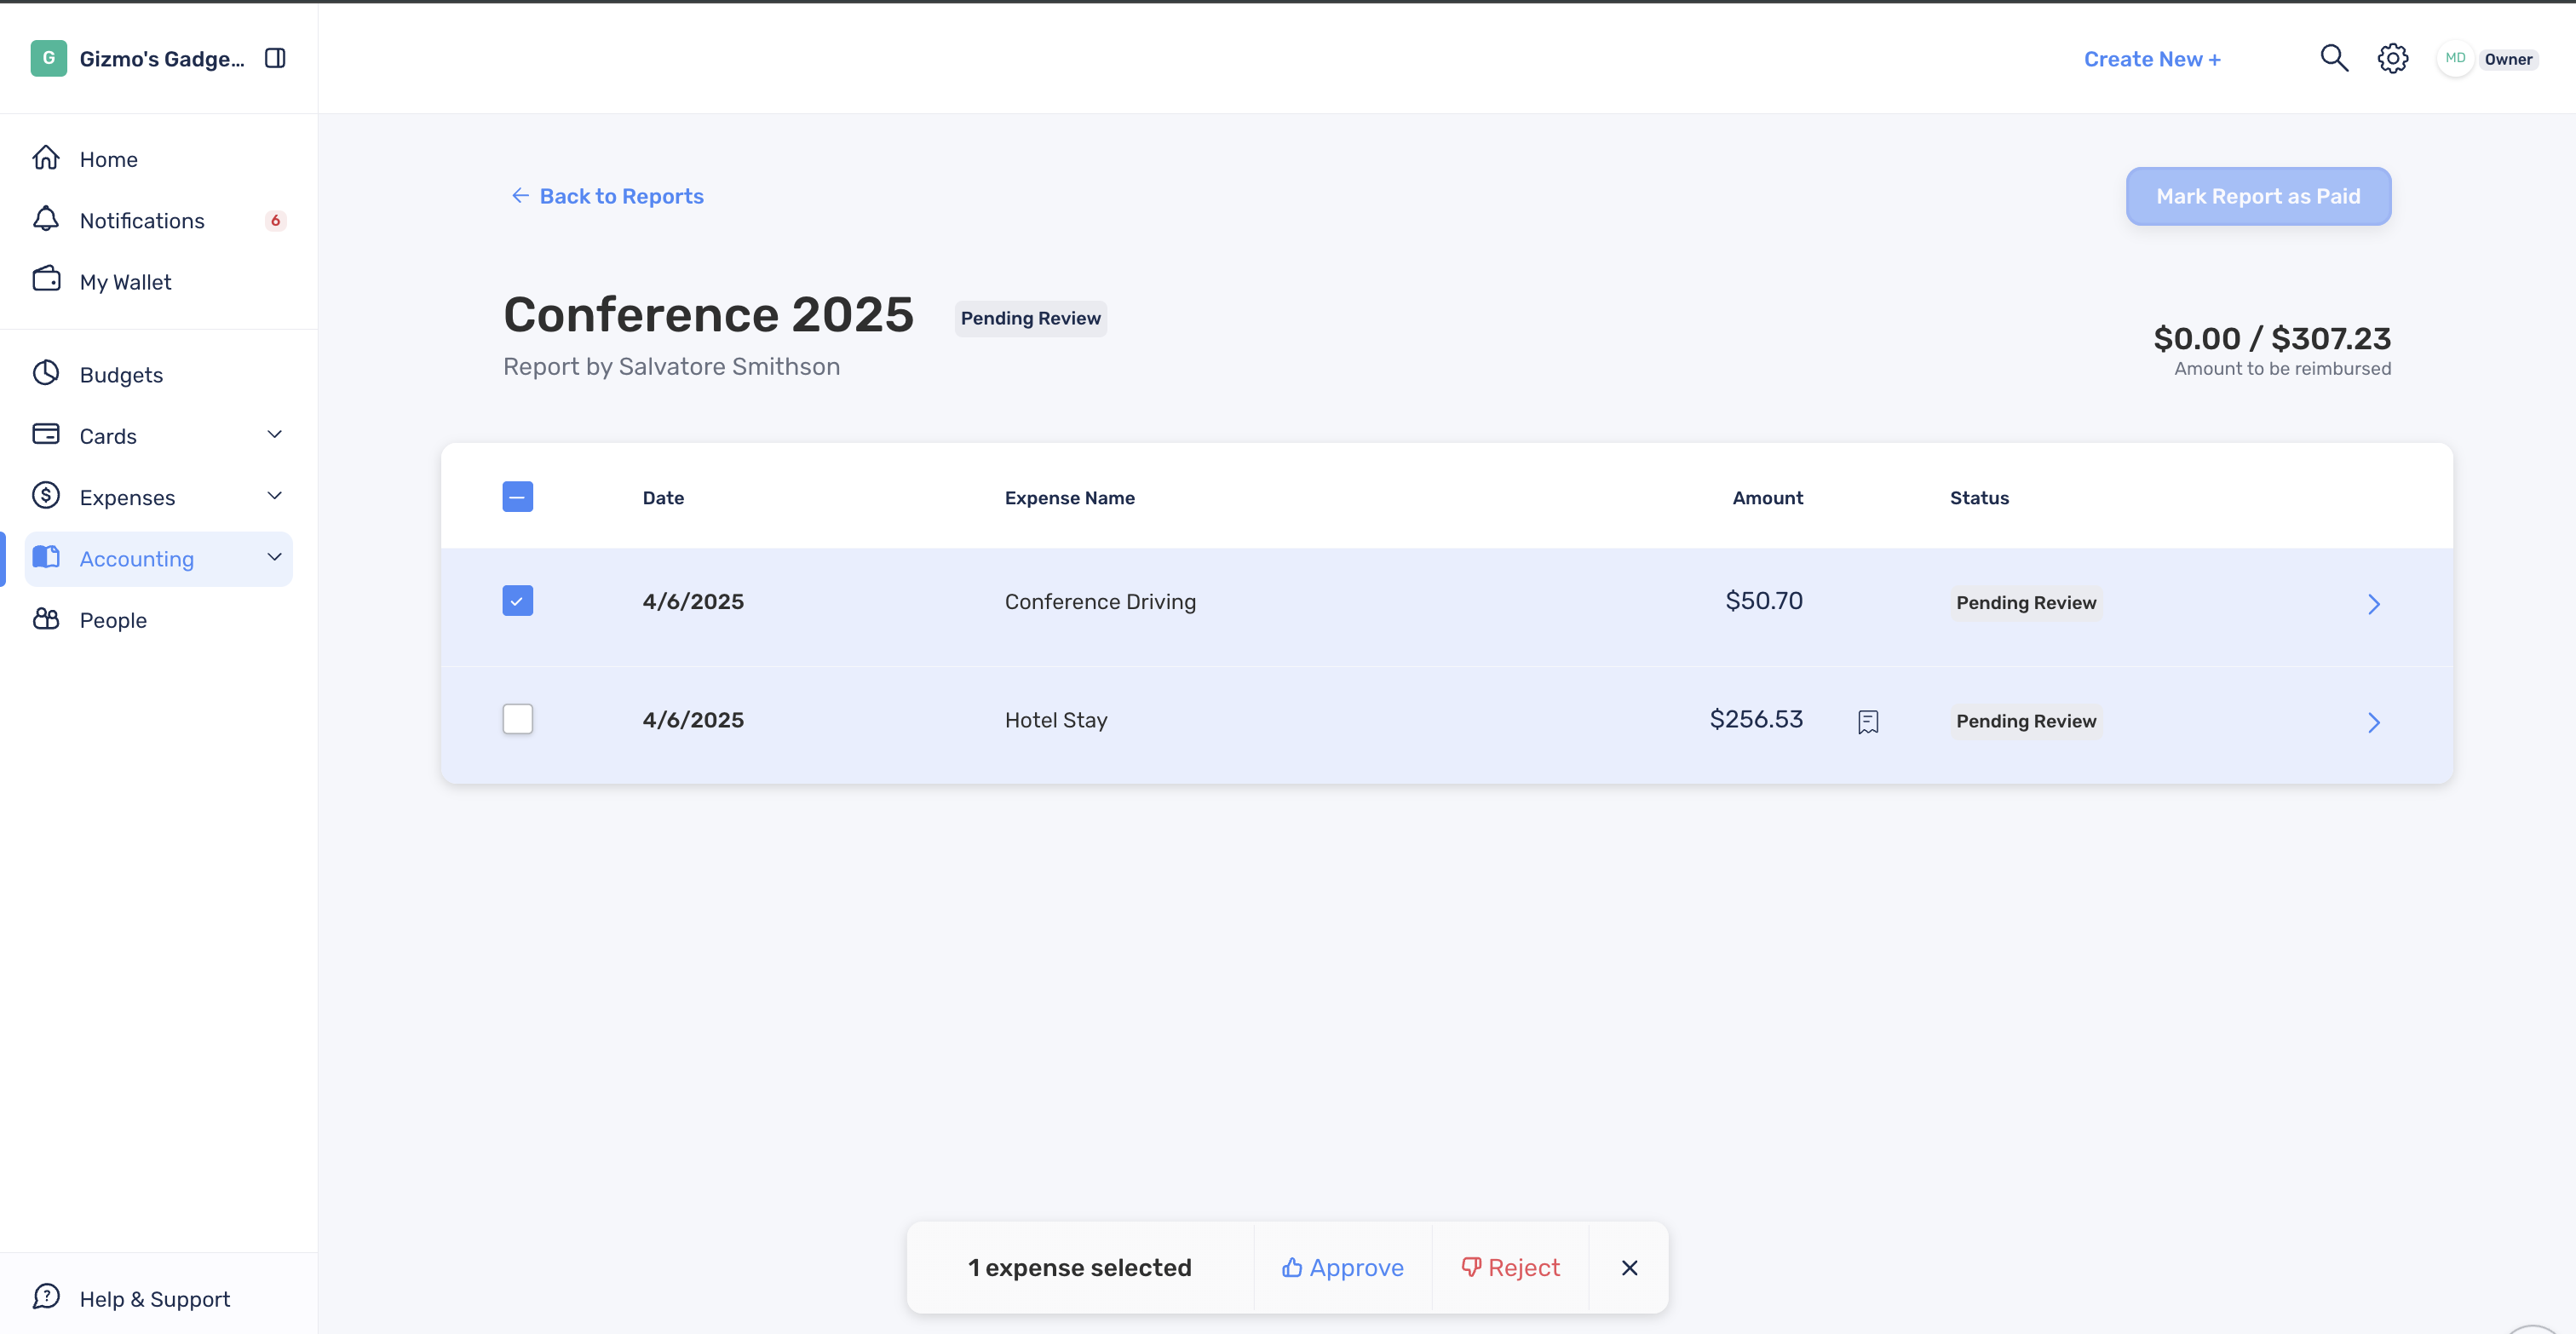This screenshot has height=1334, width=2576.
Task: Collapse the sidebar panel icon
Action: [275, 58]
